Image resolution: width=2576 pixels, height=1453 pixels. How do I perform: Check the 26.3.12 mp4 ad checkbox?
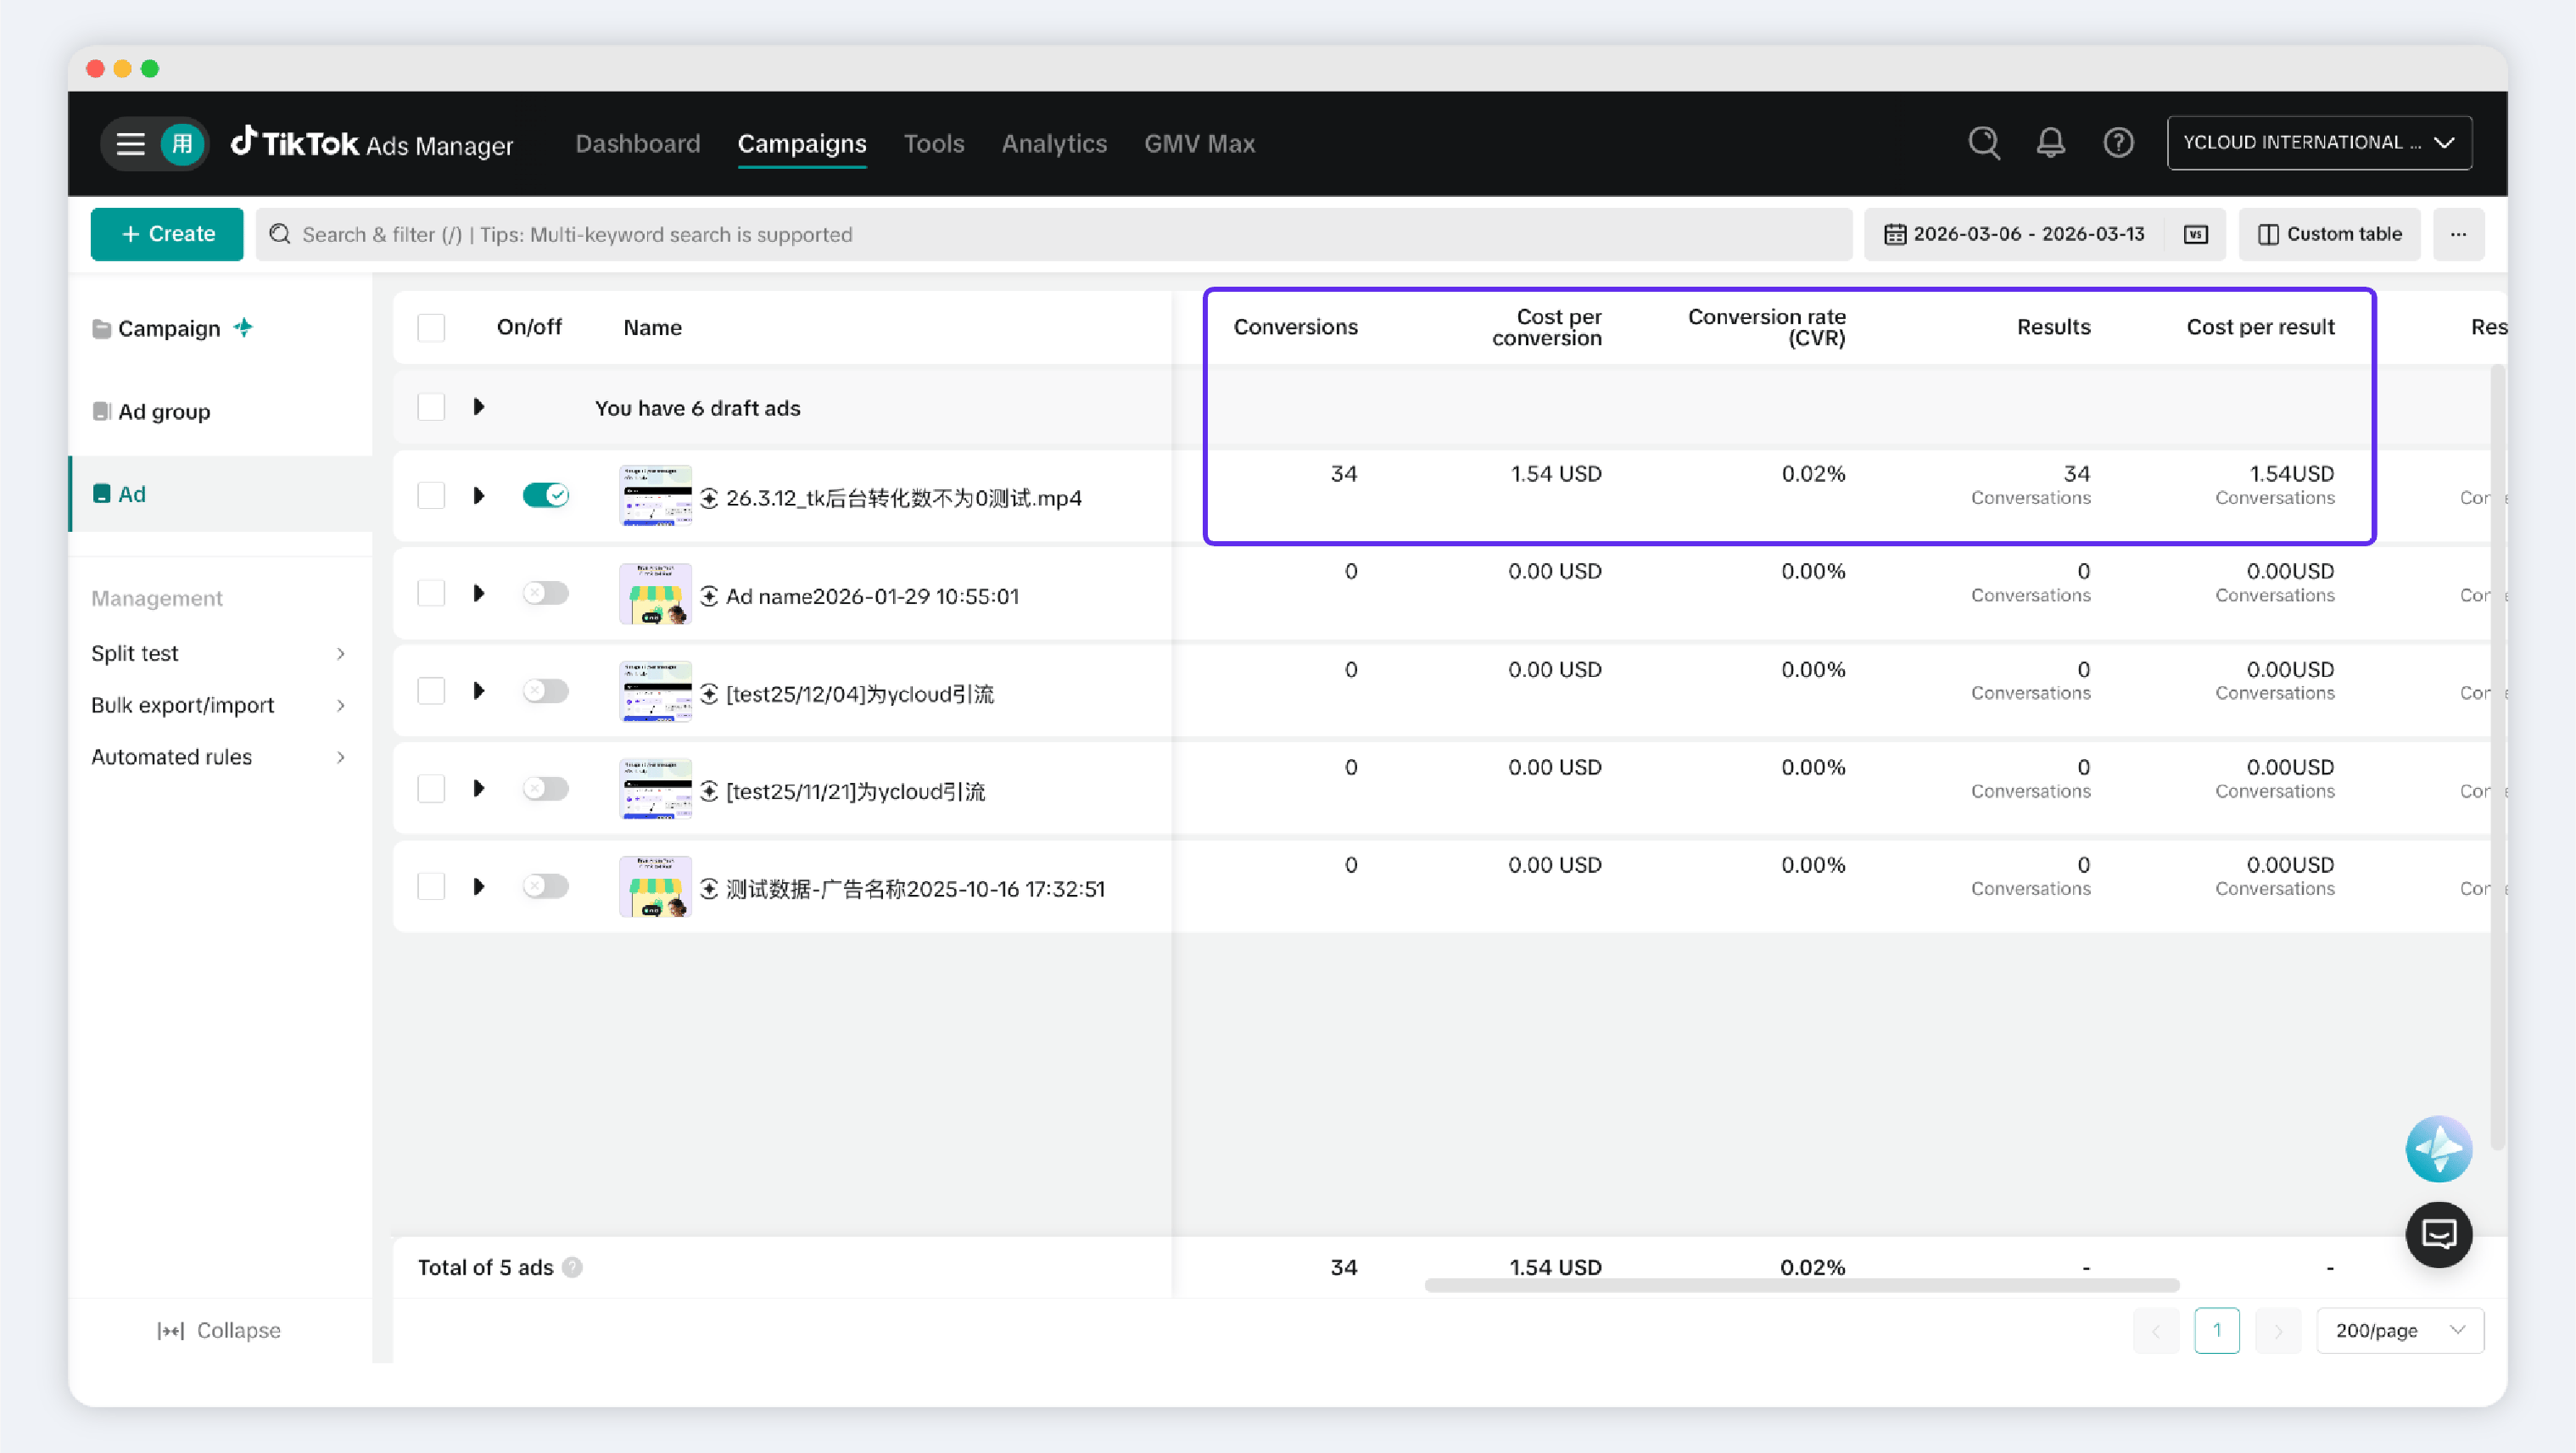pos(431,495)
